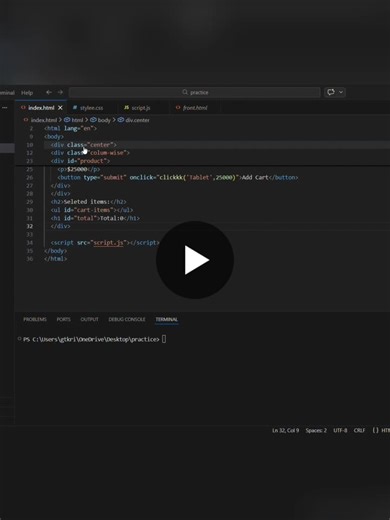Open the OUTPUT panel tab

89,319
